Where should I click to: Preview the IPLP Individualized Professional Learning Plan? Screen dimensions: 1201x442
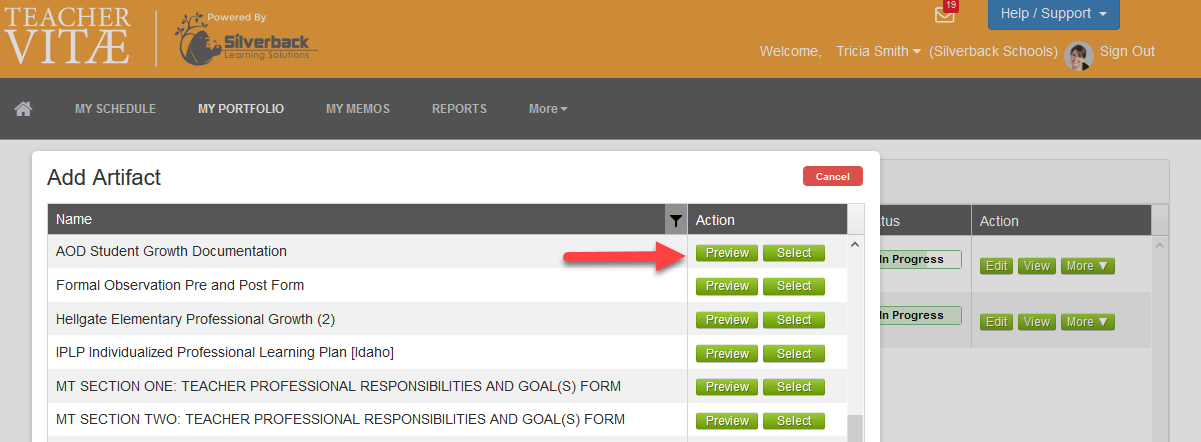coord(727,354)
